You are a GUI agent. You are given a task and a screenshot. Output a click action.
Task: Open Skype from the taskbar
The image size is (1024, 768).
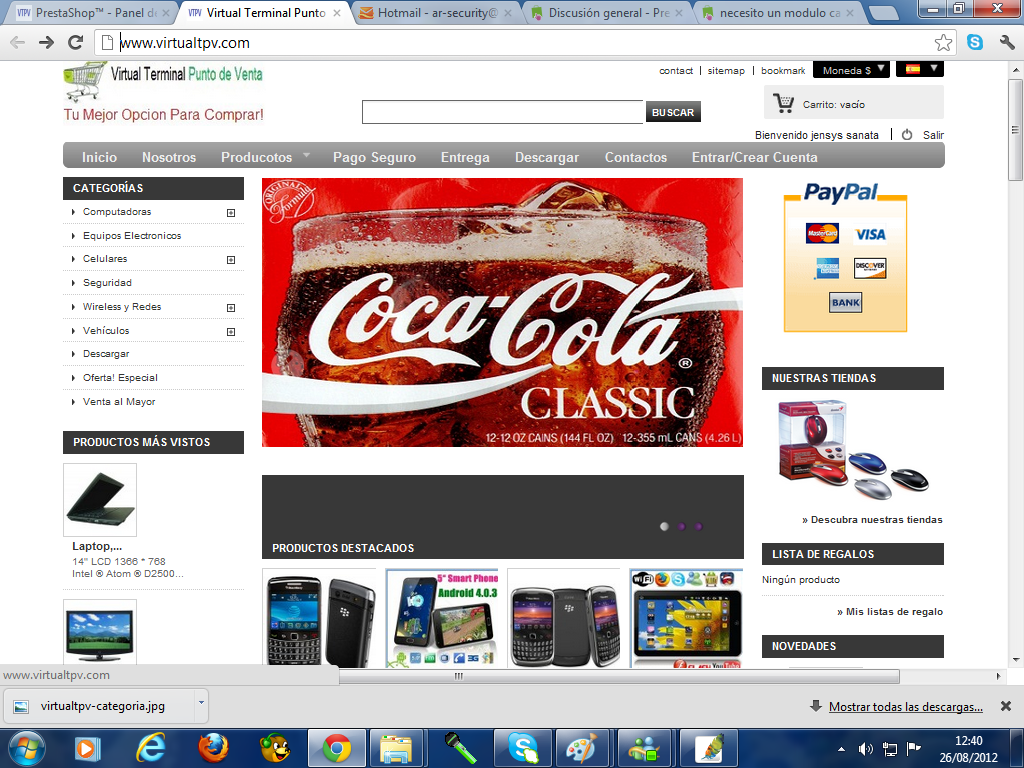point(523,748)
